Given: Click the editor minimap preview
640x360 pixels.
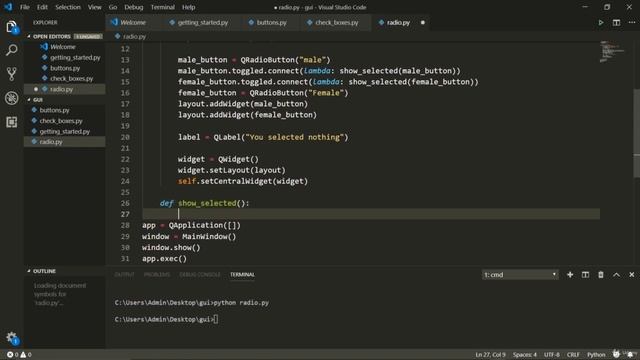Looking at the screenshot, I should 611,51.
